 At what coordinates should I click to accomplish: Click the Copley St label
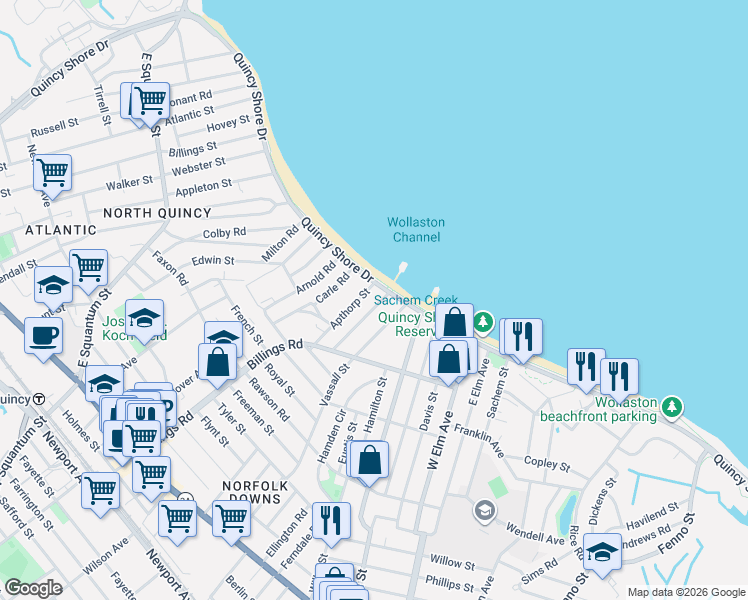[547, 464]
